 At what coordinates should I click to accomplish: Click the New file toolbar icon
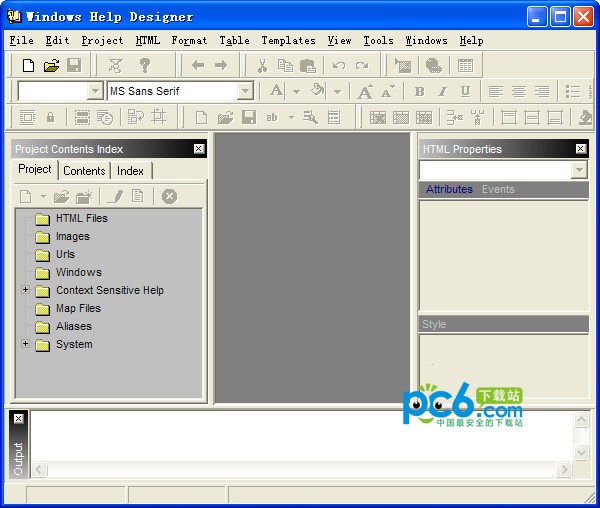(28, 65)
